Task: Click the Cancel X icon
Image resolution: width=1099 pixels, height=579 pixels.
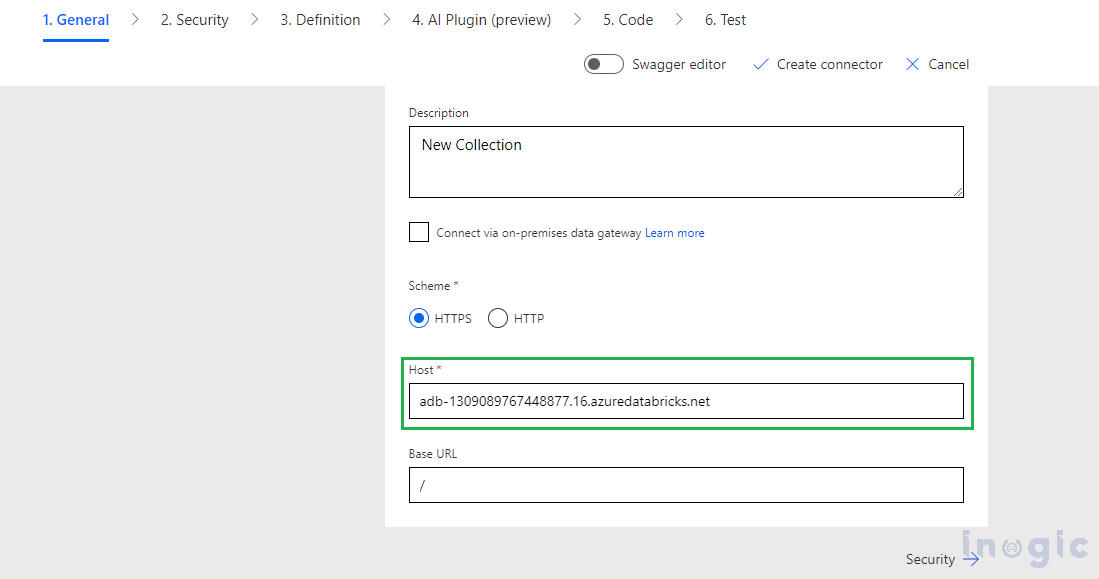Action: tap(912, 64)
